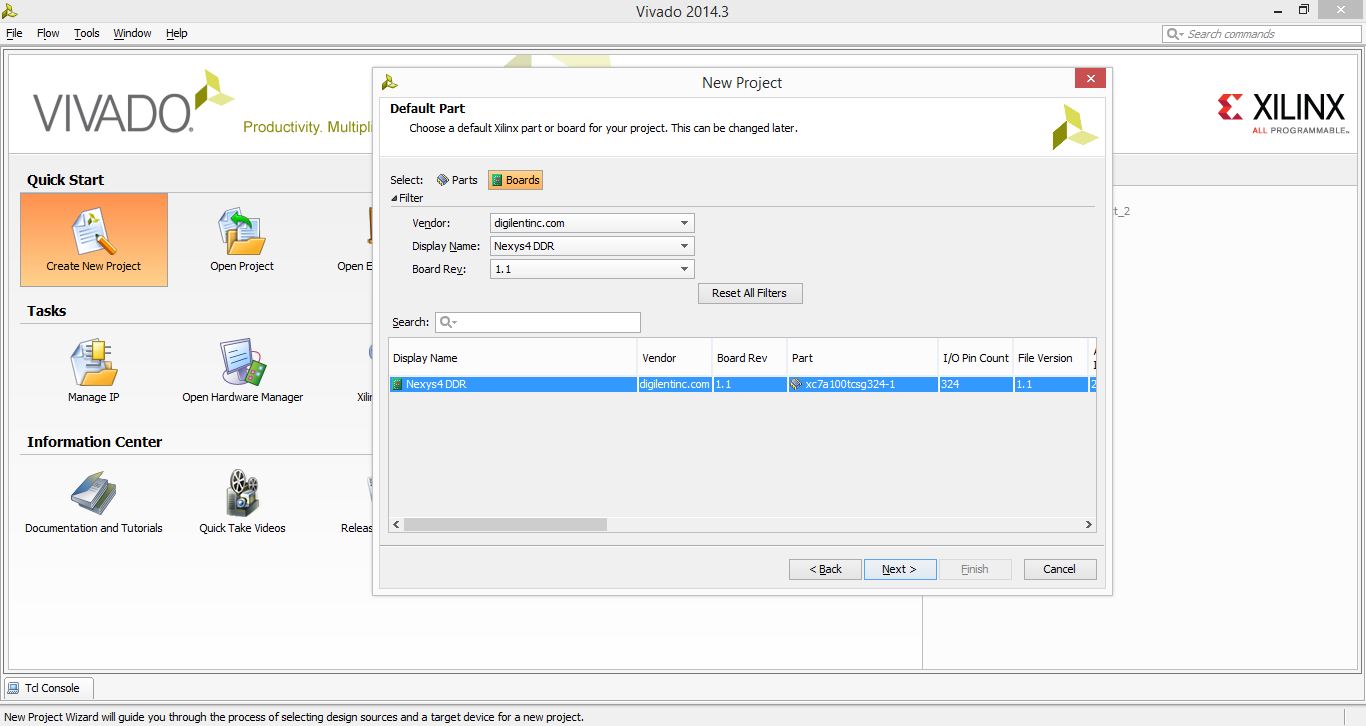Collapse the Filter section
This screenshot has width=1366, height=726.
[x=407, y=198]
